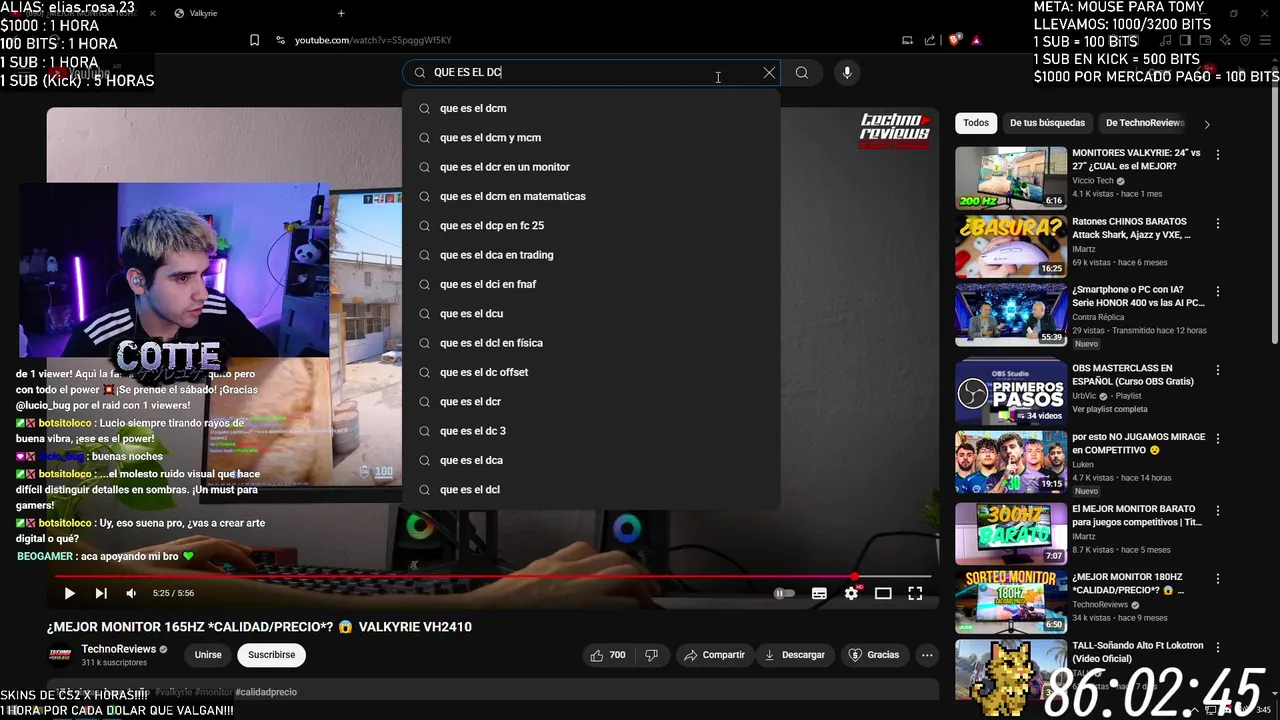Image resolution: width=1280 pixels, height=720 pixels.
Task: Open options for El MEJOR MONITOR BARATO video
Action: (x=1218, y=510)
